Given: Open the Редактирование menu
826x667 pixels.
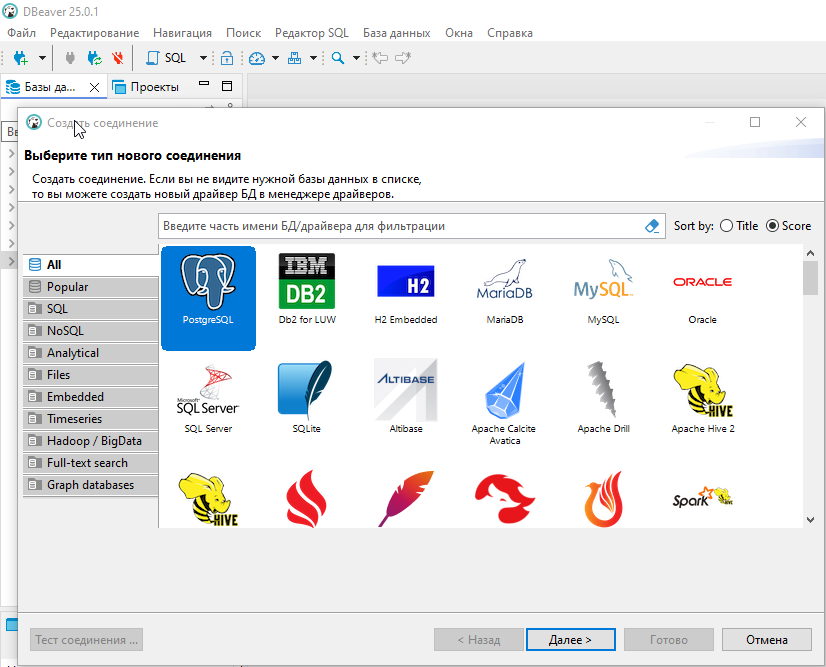Looking at the screenshot, I should point(94,33).
